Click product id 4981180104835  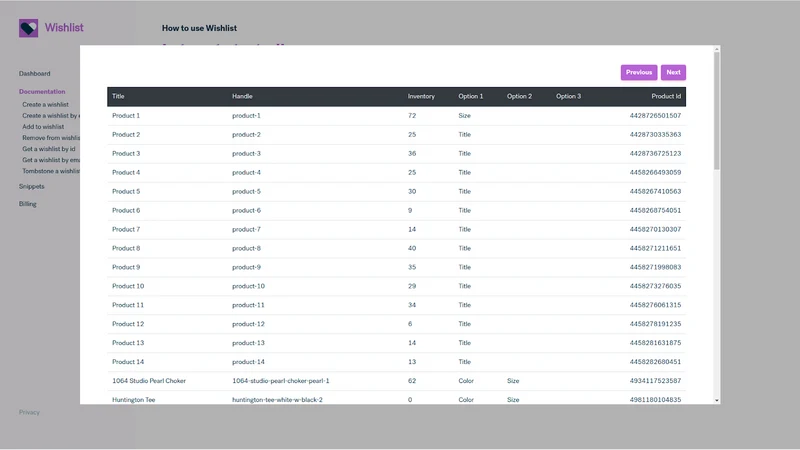click(x=655, y=400)
